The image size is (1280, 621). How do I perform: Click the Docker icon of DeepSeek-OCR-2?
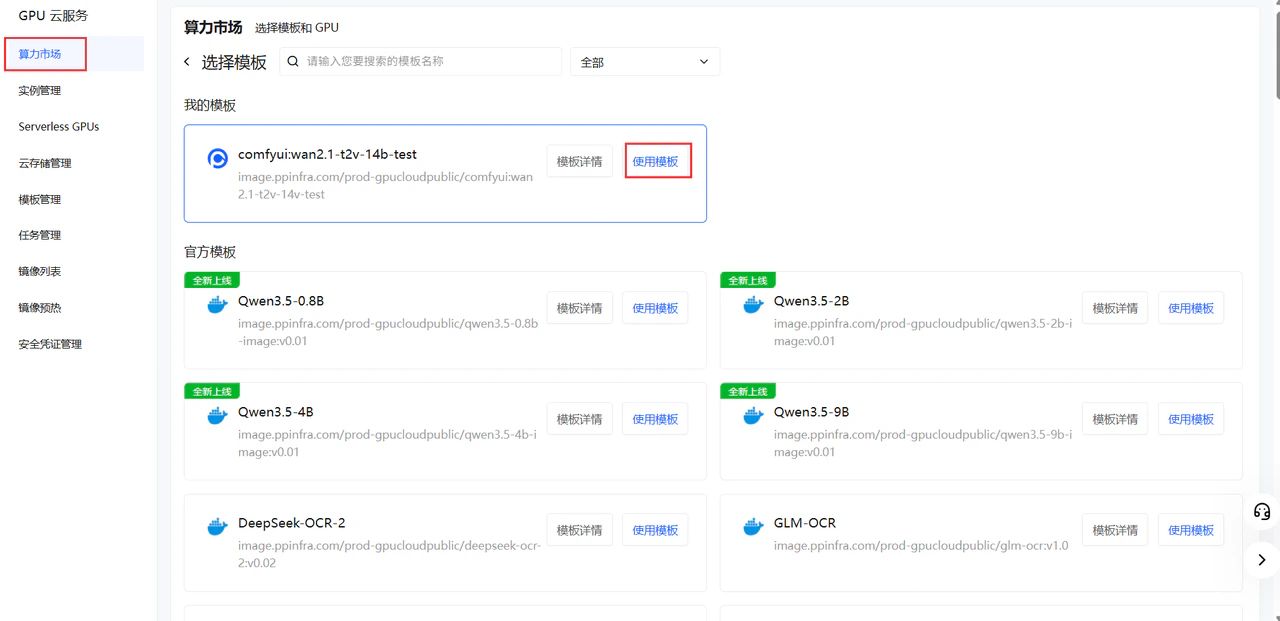click(x=217, y=527)
